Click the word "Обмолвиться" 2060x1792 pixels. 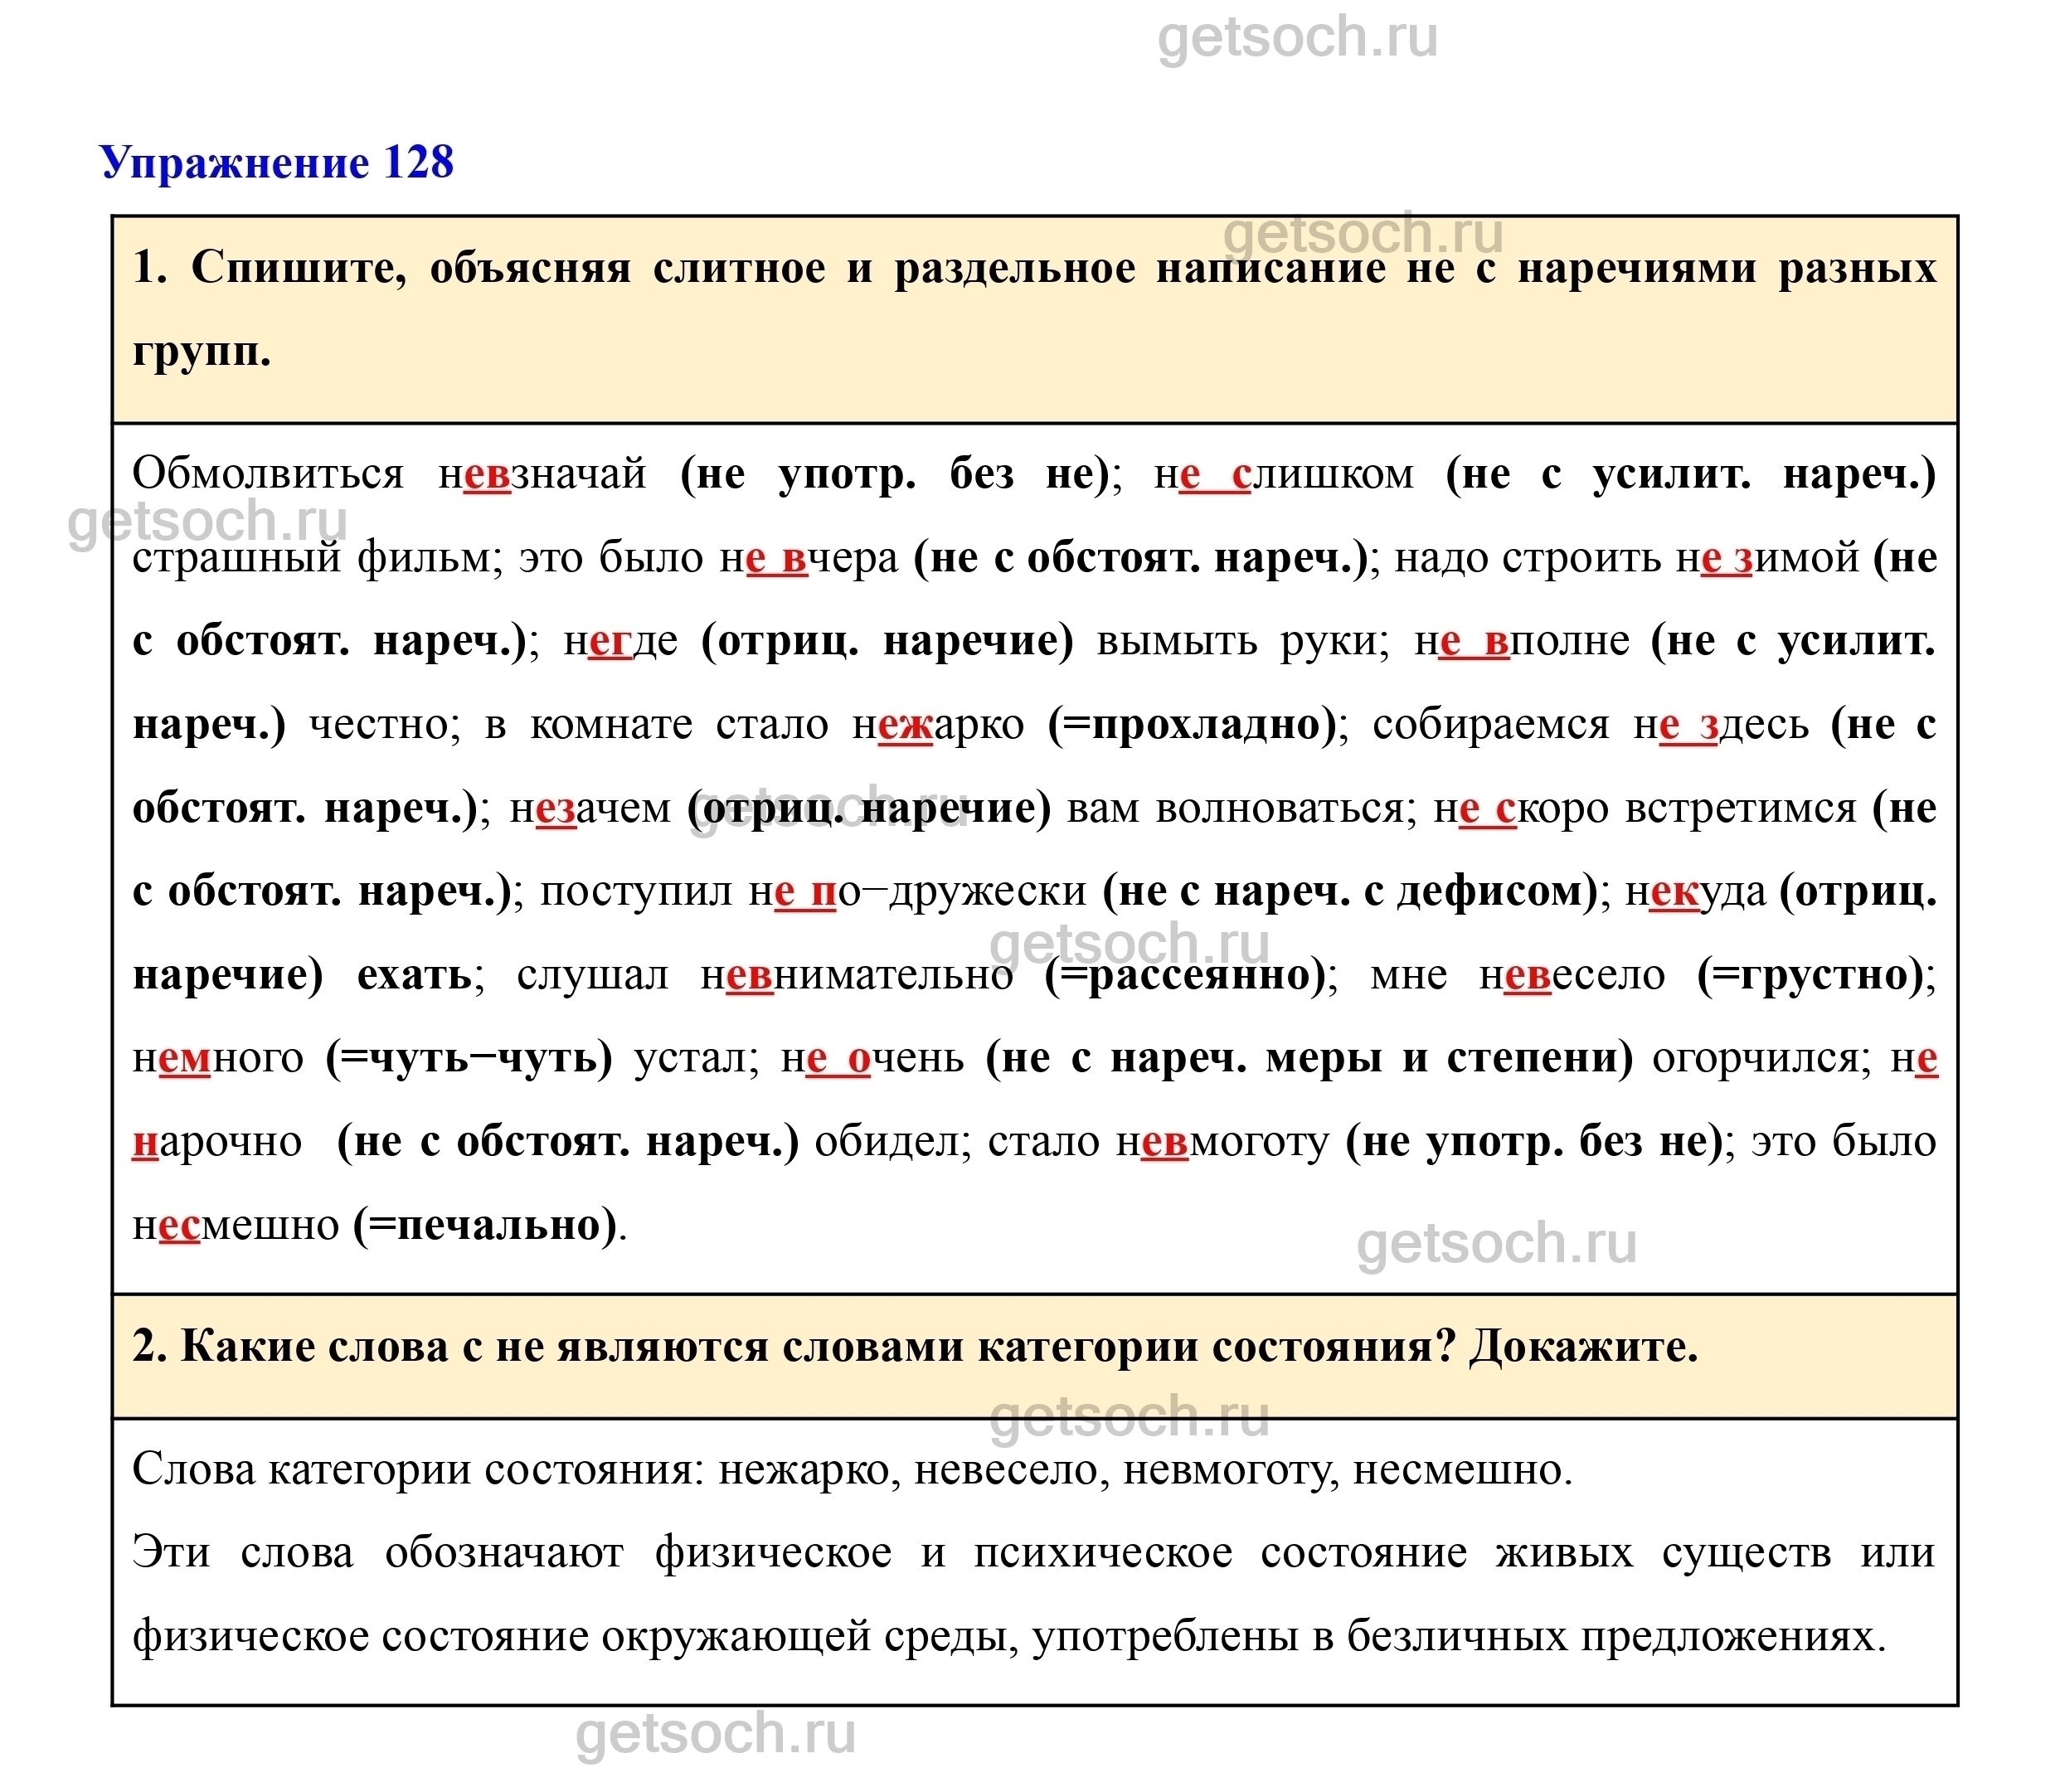tap(267, 473)
